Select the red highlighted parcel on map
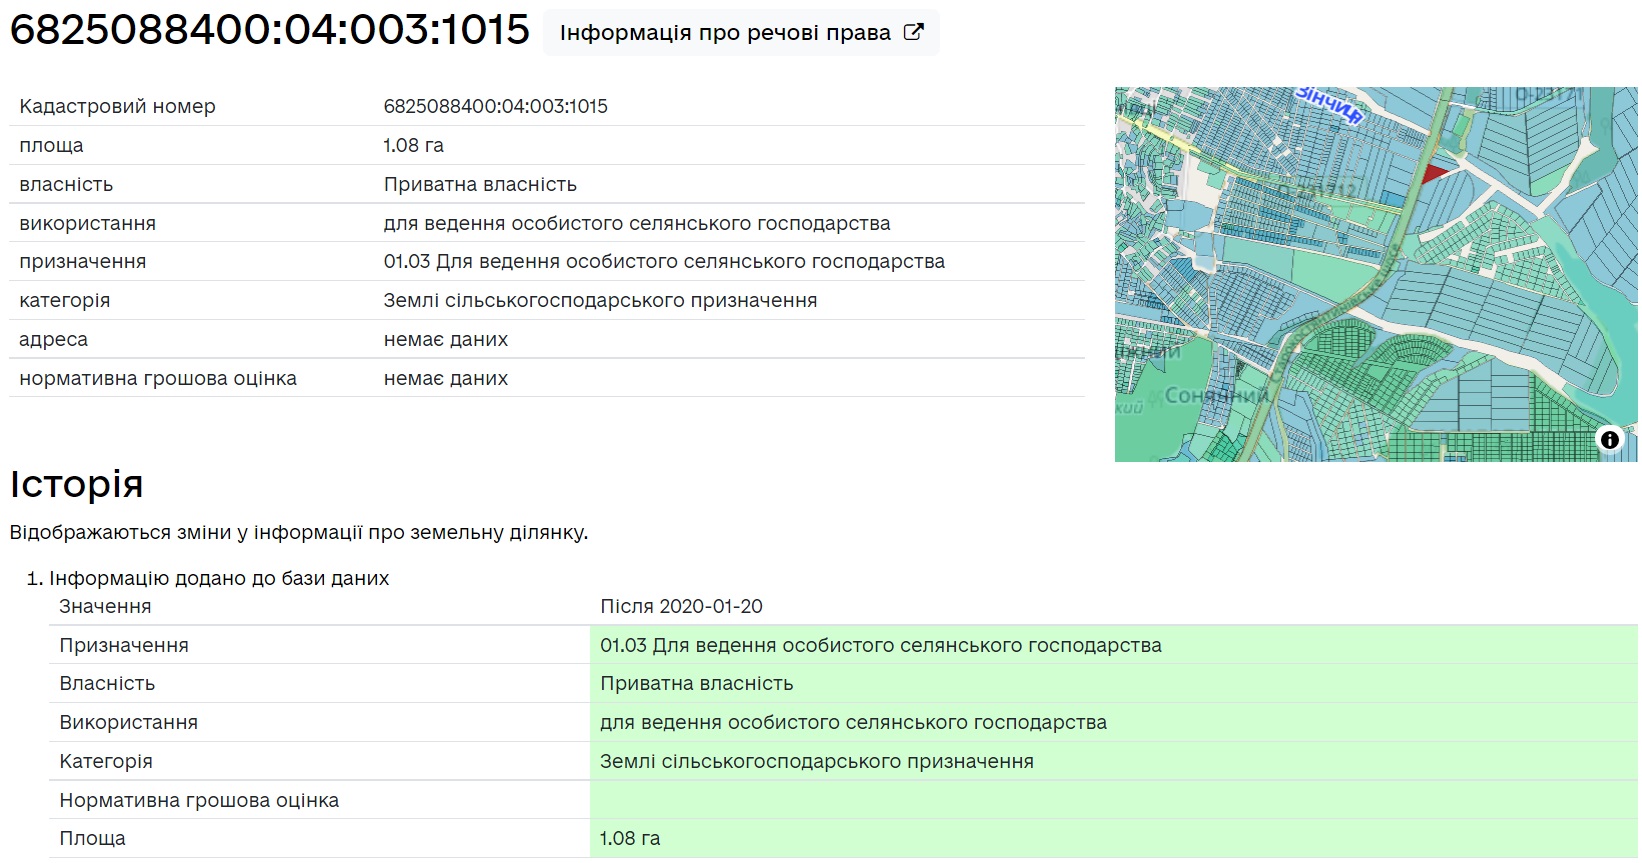This screenshot has width=1642, height=863. 1433,174
